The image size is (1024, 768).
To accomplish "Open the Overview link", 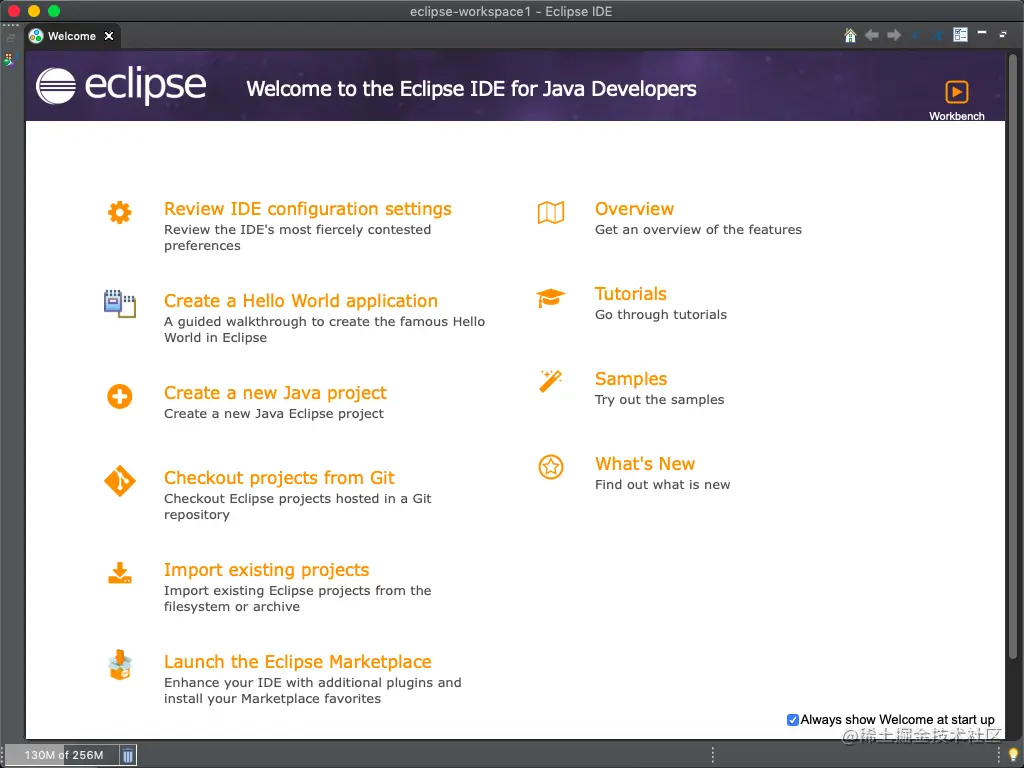I will point(634,209).
